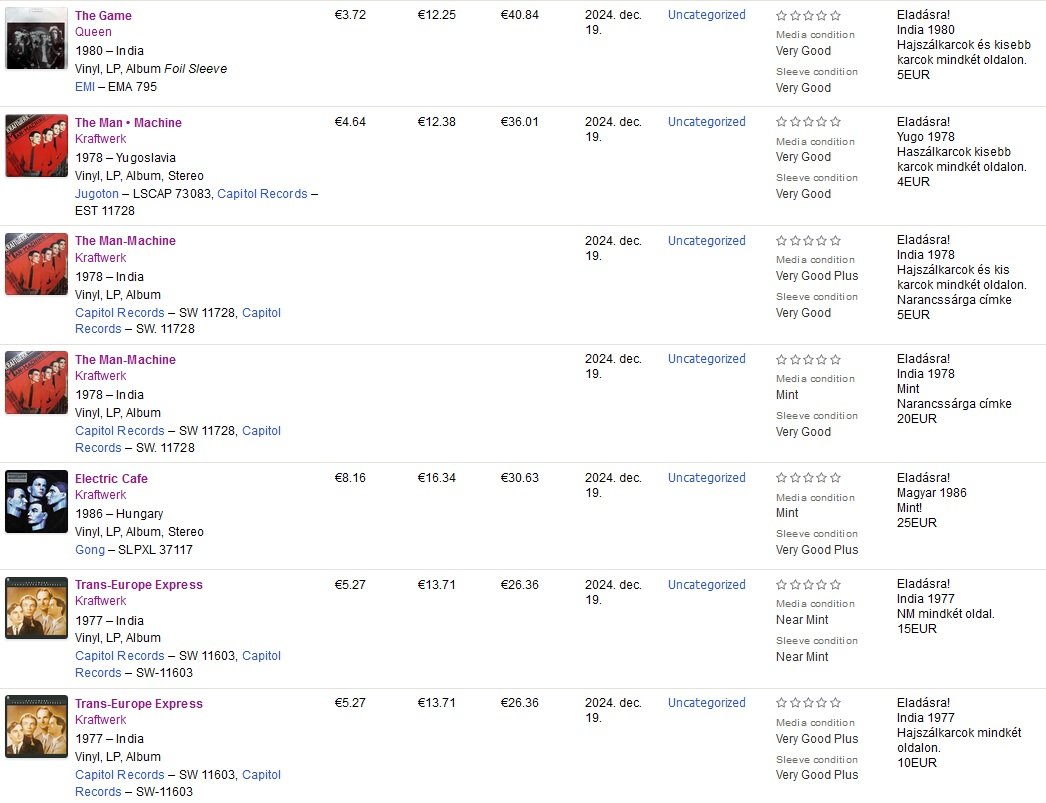Rate the Mint copy of The Man-Machine four stars
Image resolution: width=1046 pixels, height=803 pixels.
(x=822, y=360)
